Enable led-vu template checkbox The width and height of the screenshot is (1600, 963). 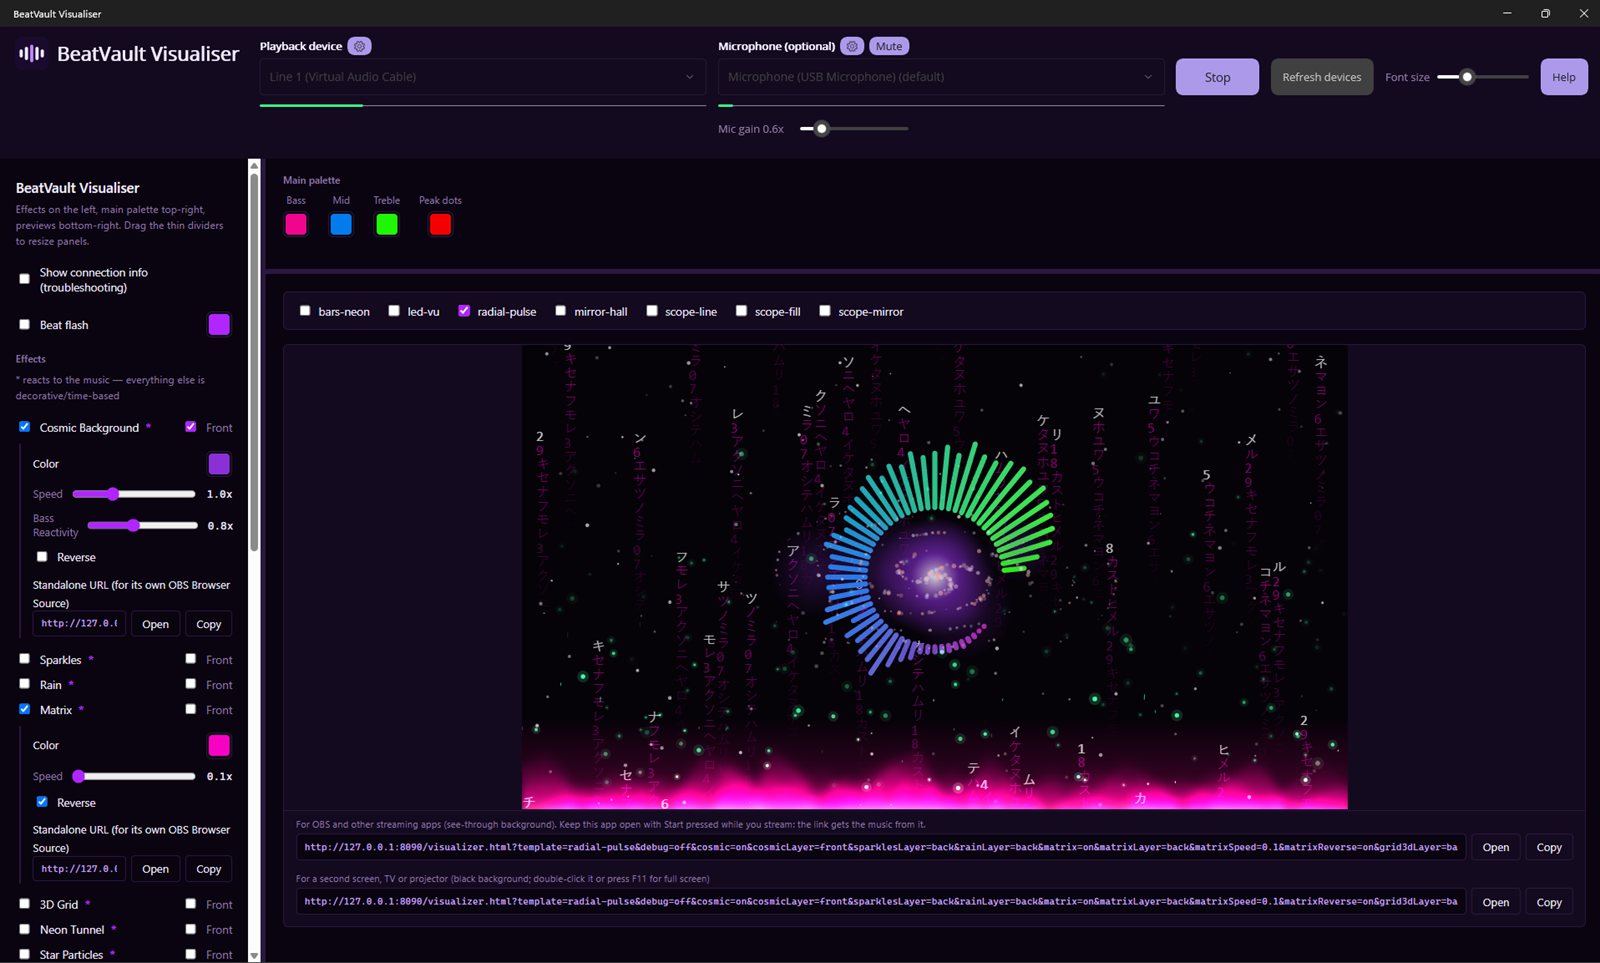tap(394, 311)
